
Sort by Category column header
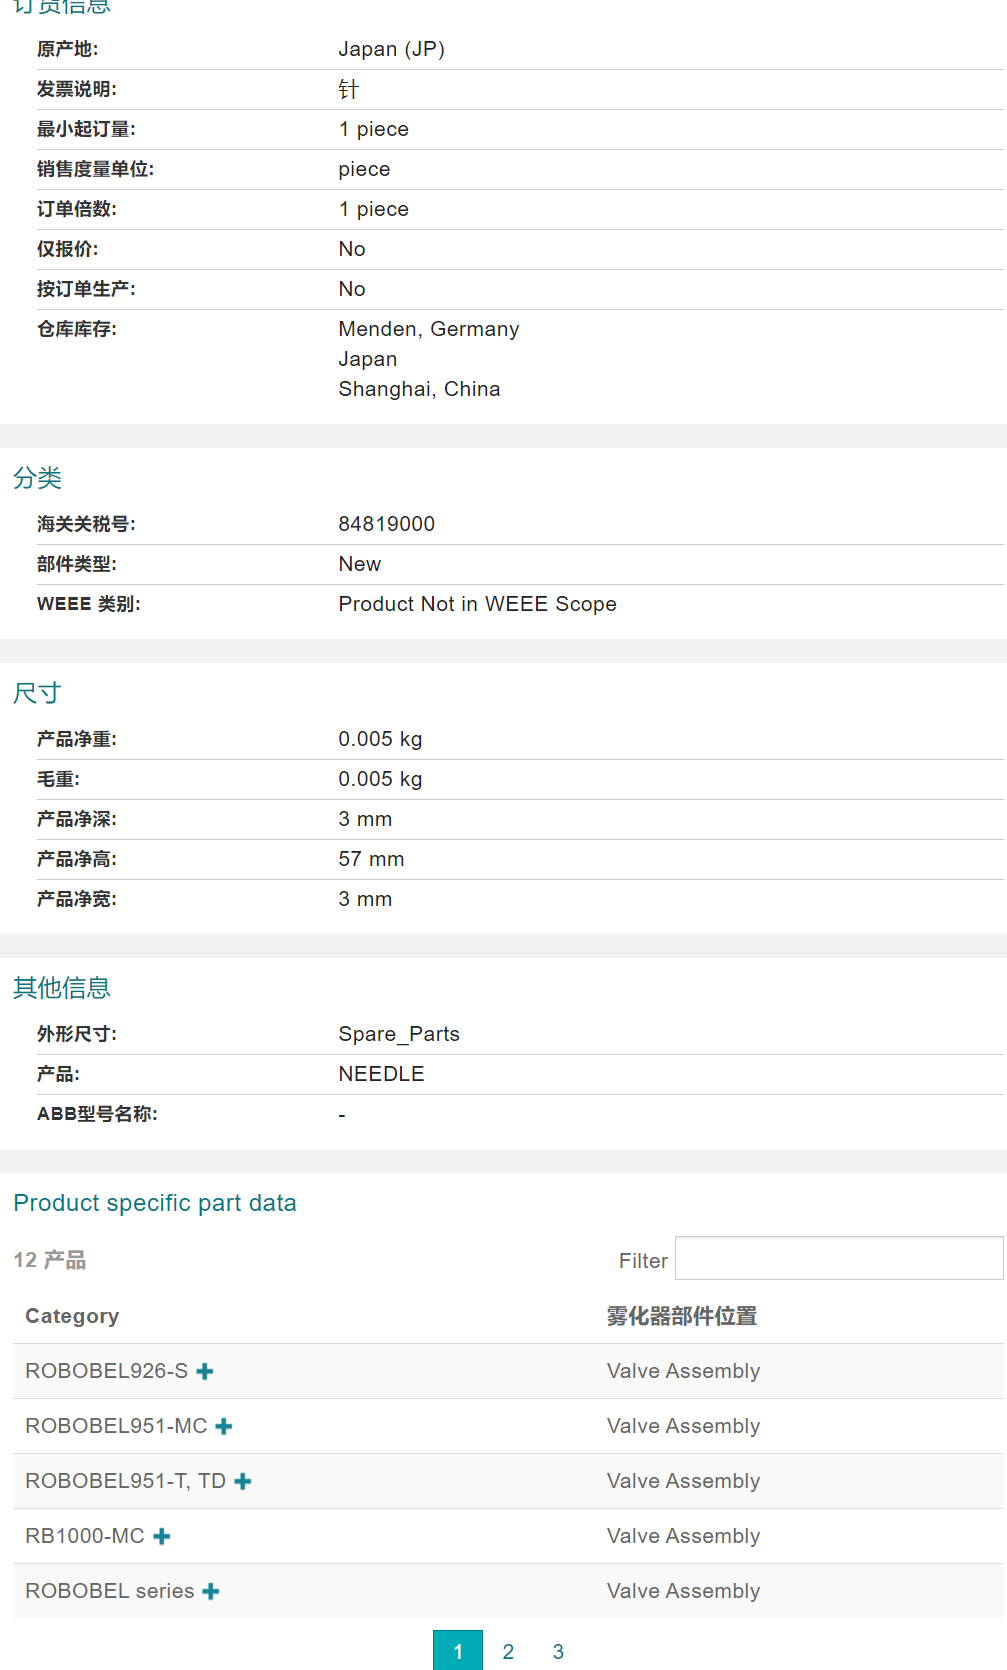point(72,1316)
